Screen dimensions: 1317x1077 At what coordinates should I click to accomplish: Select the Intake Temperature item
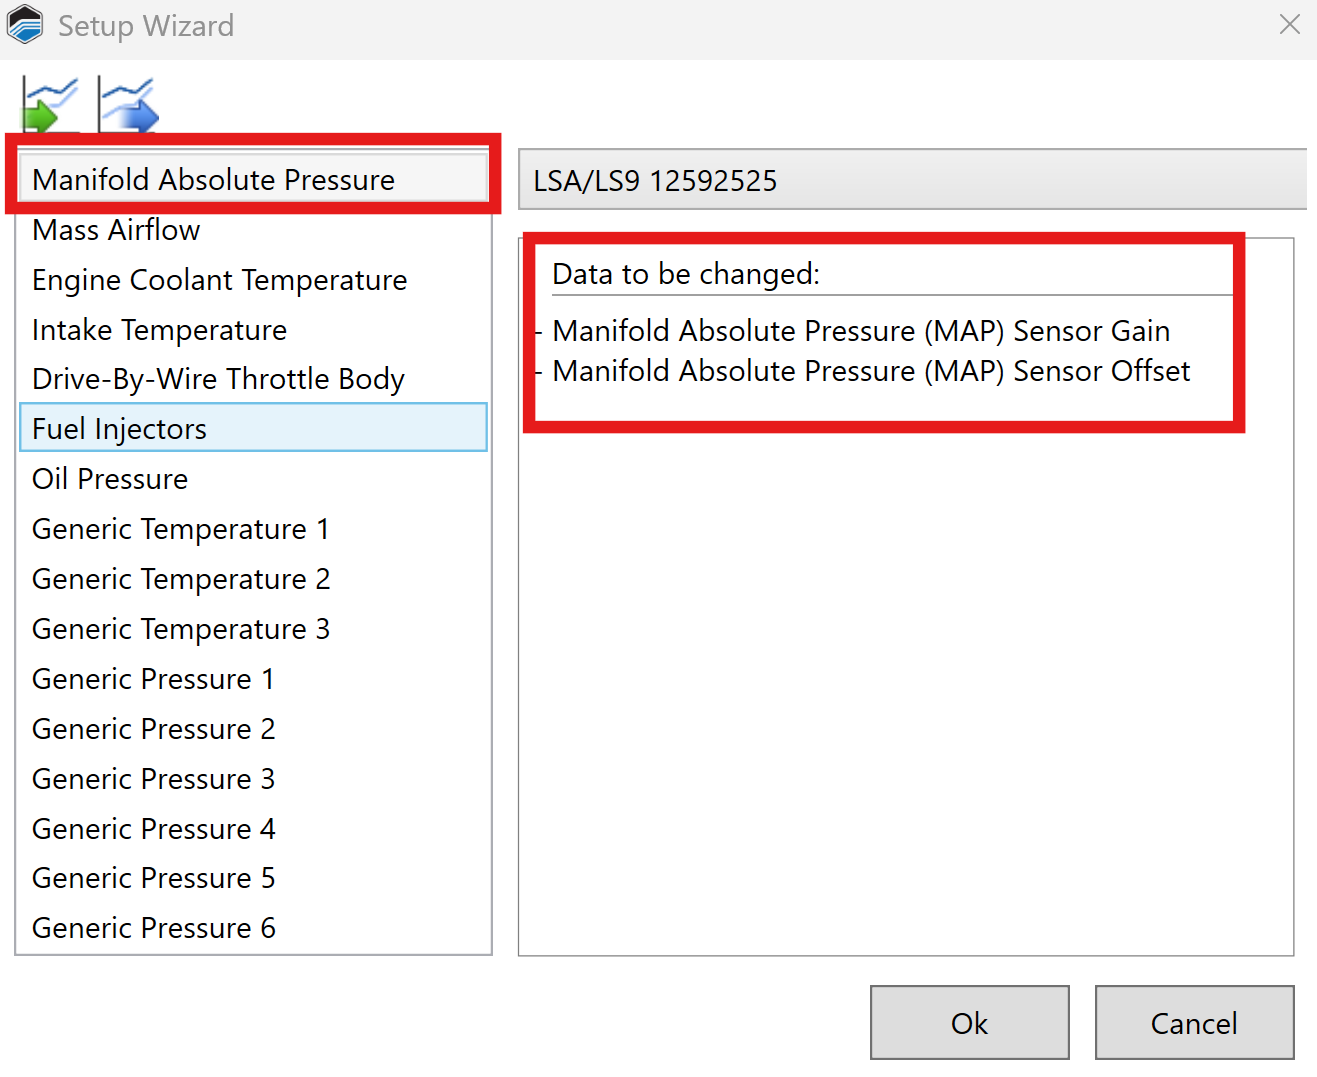pyautogui.click(x=159, y=330)
